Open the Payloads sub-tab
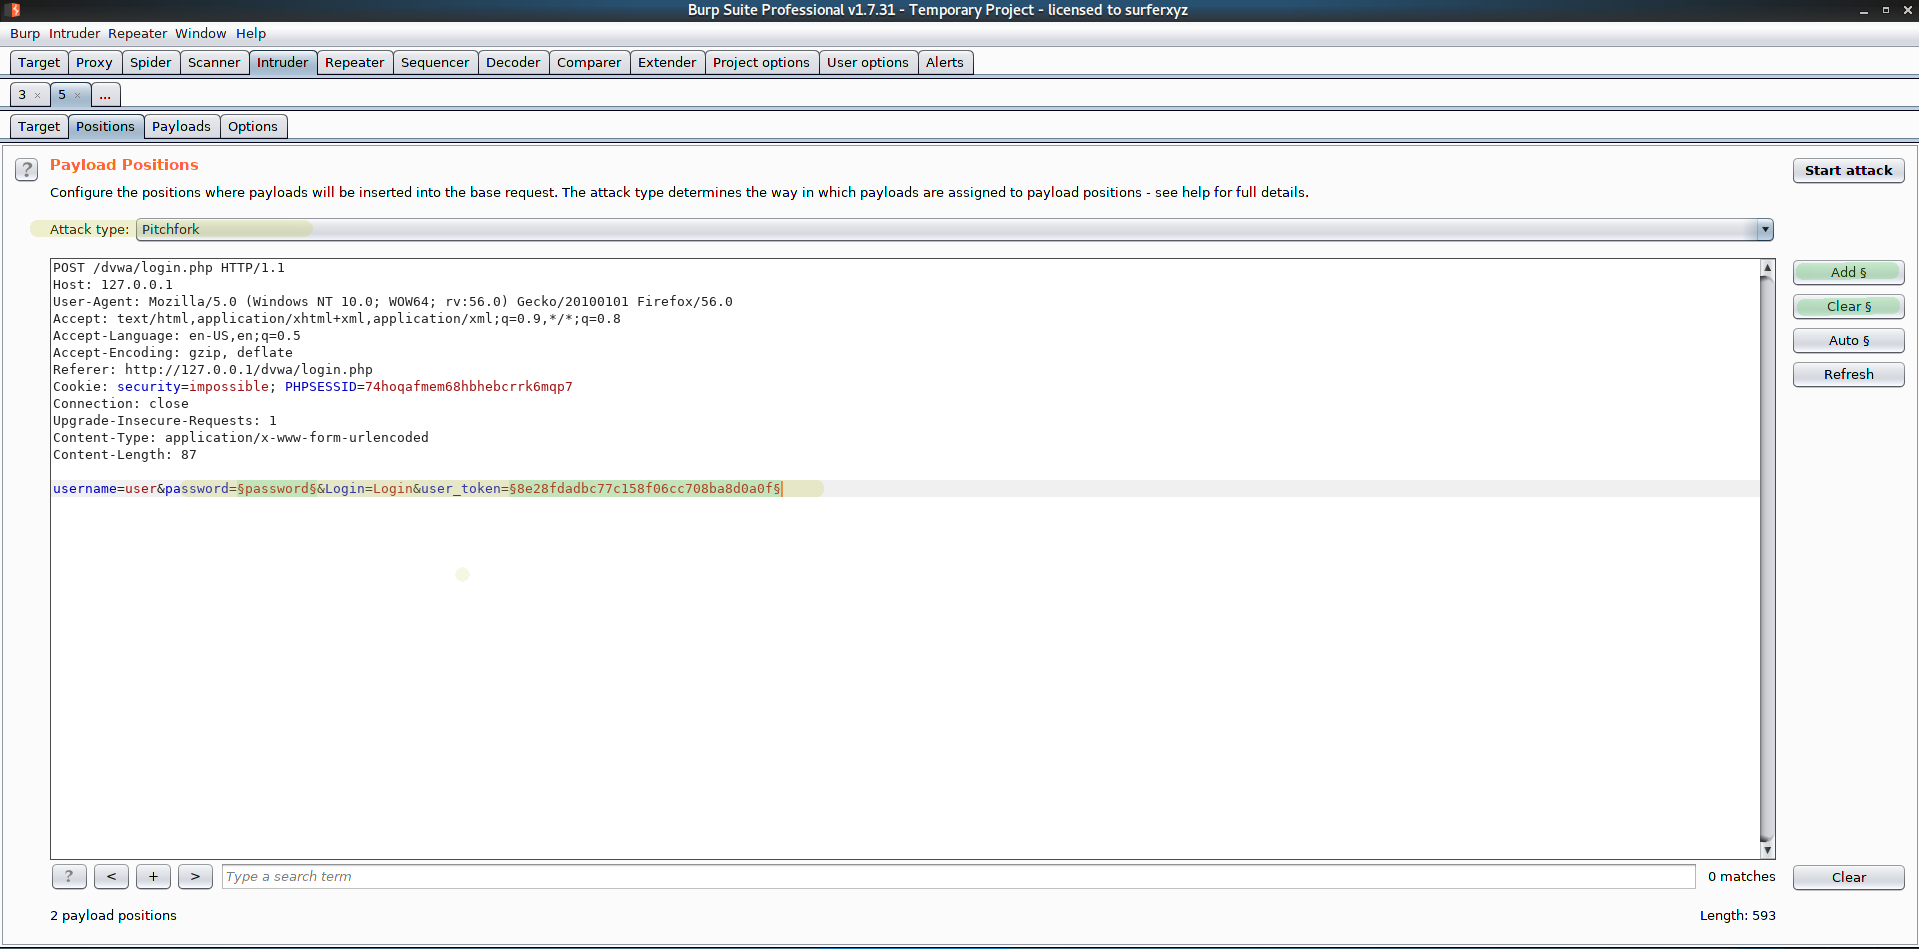 click(181, 127)
